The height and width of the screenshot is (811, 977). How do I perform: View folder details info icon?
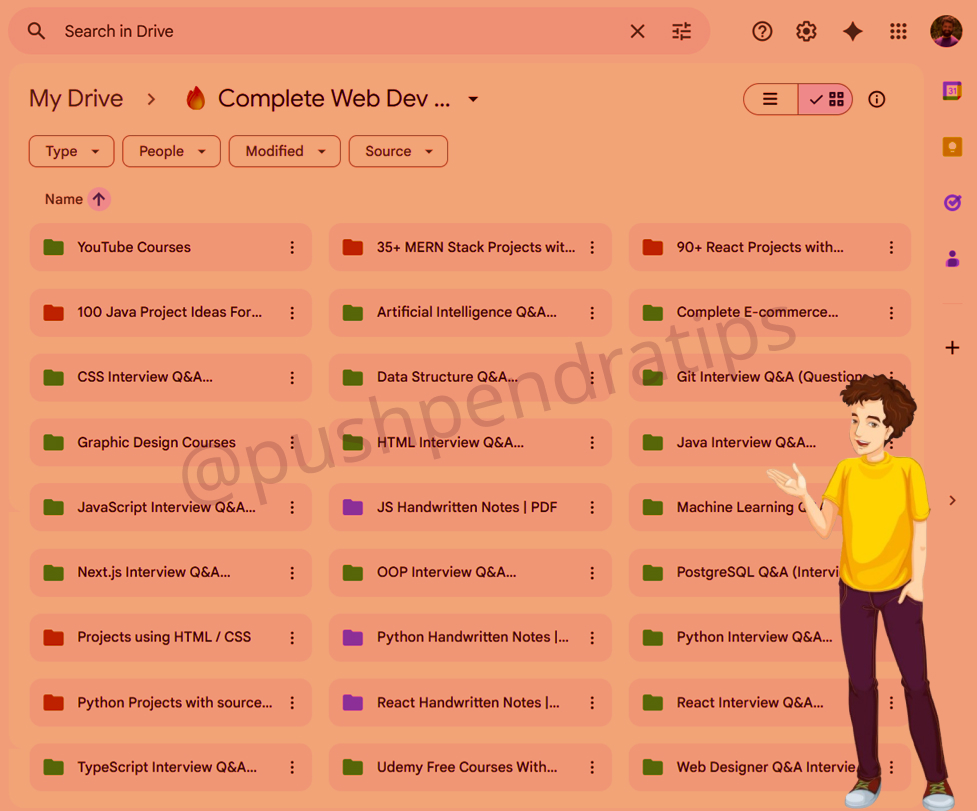click(x=877, y=99)
